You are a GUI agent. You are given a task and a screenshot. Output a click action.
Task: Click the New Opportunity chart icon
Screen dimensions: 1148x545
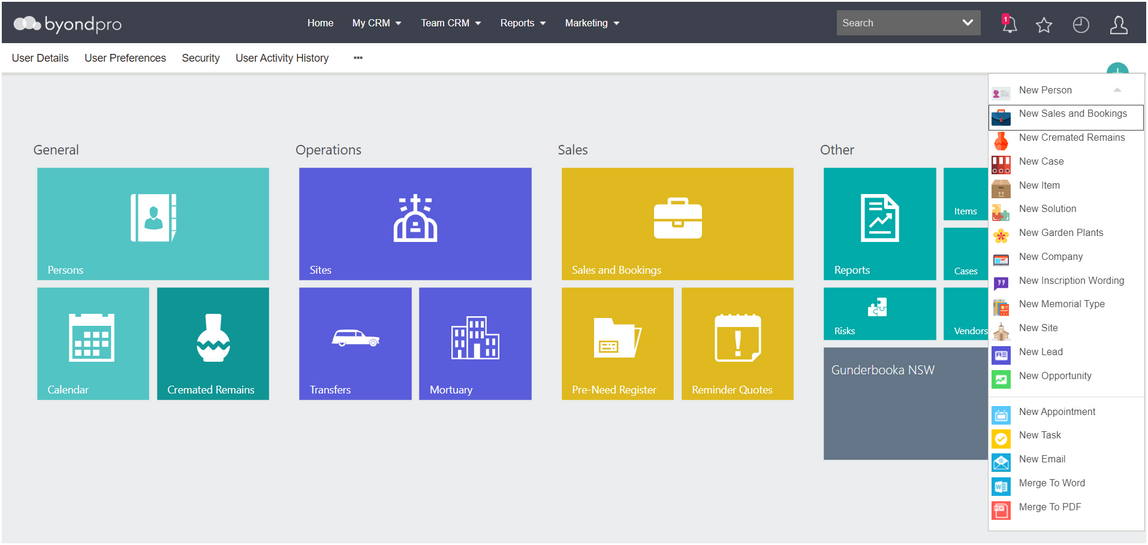[x=1001, y=379]
